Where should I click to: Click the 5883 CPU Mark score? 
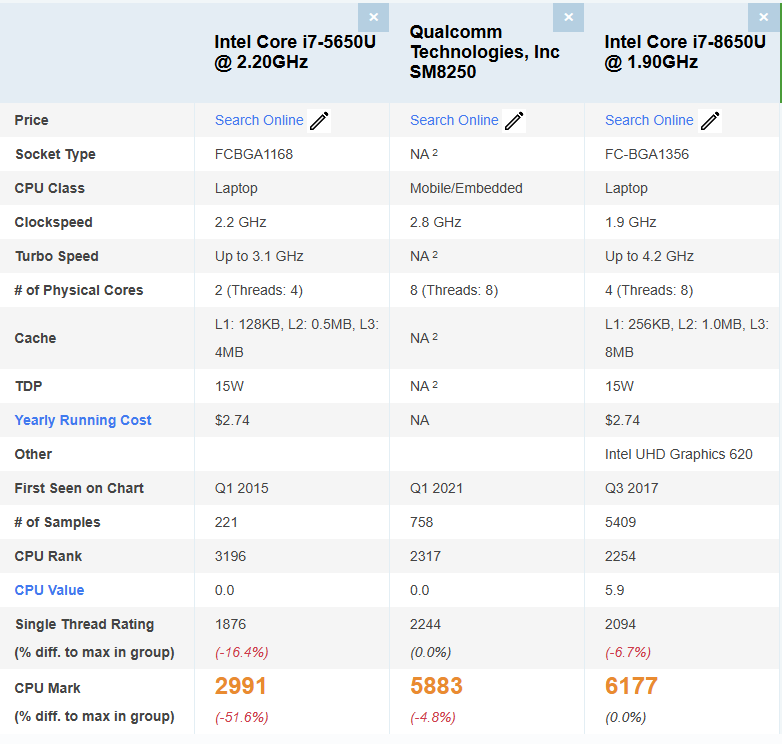coord(436,686)
